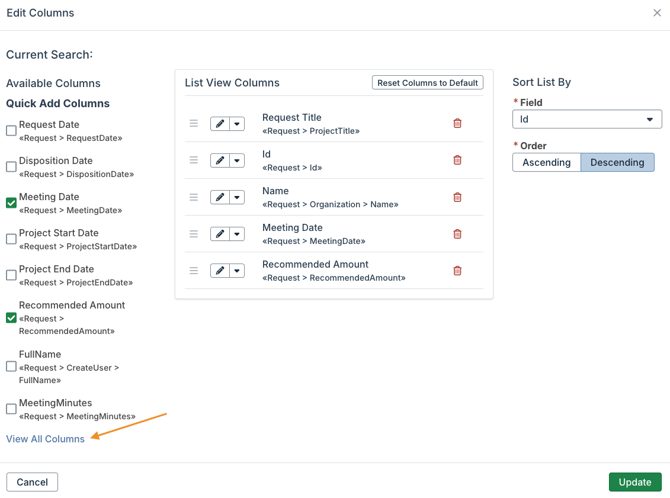Screen dimensions: 670x498
Task: Choose Descending sort order
Action: click(617, 162)
